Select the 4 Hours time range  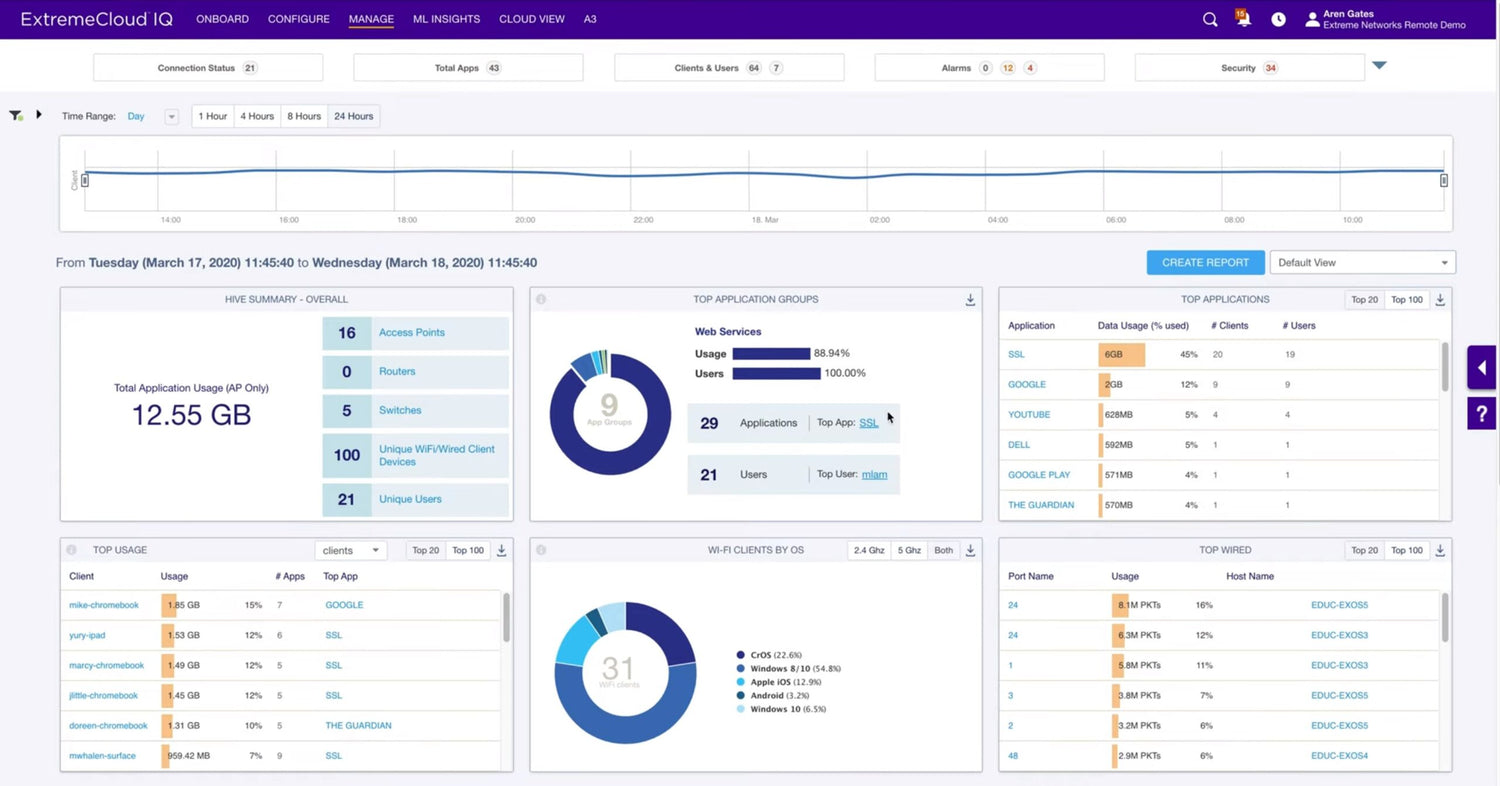(257, 116)
